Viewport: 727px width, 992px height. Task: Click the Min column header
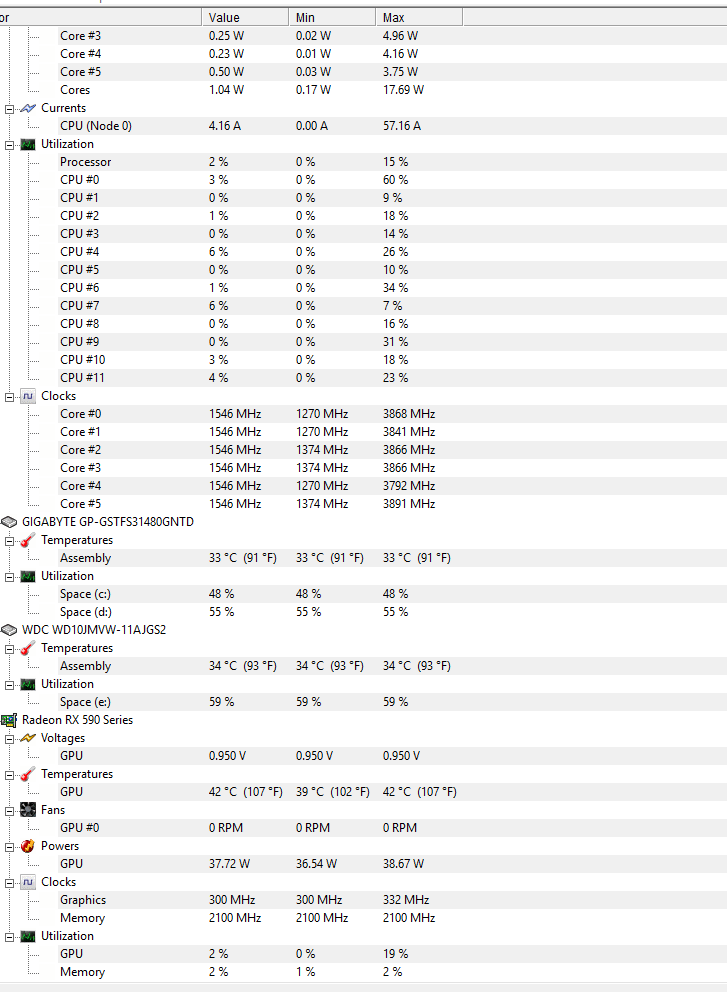[332, 17]
